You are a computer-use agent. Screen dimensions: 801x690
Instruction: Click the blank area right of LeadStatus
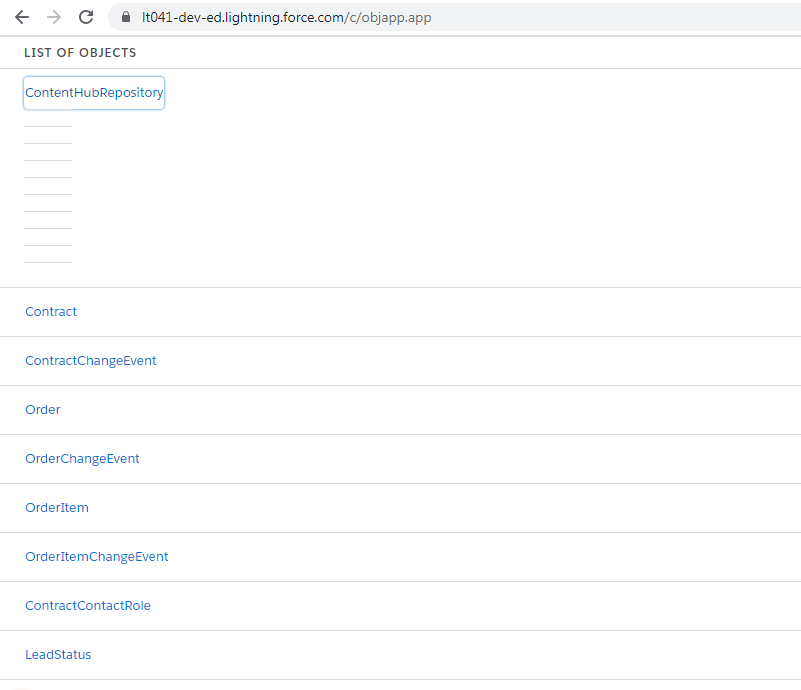(400, 654)
